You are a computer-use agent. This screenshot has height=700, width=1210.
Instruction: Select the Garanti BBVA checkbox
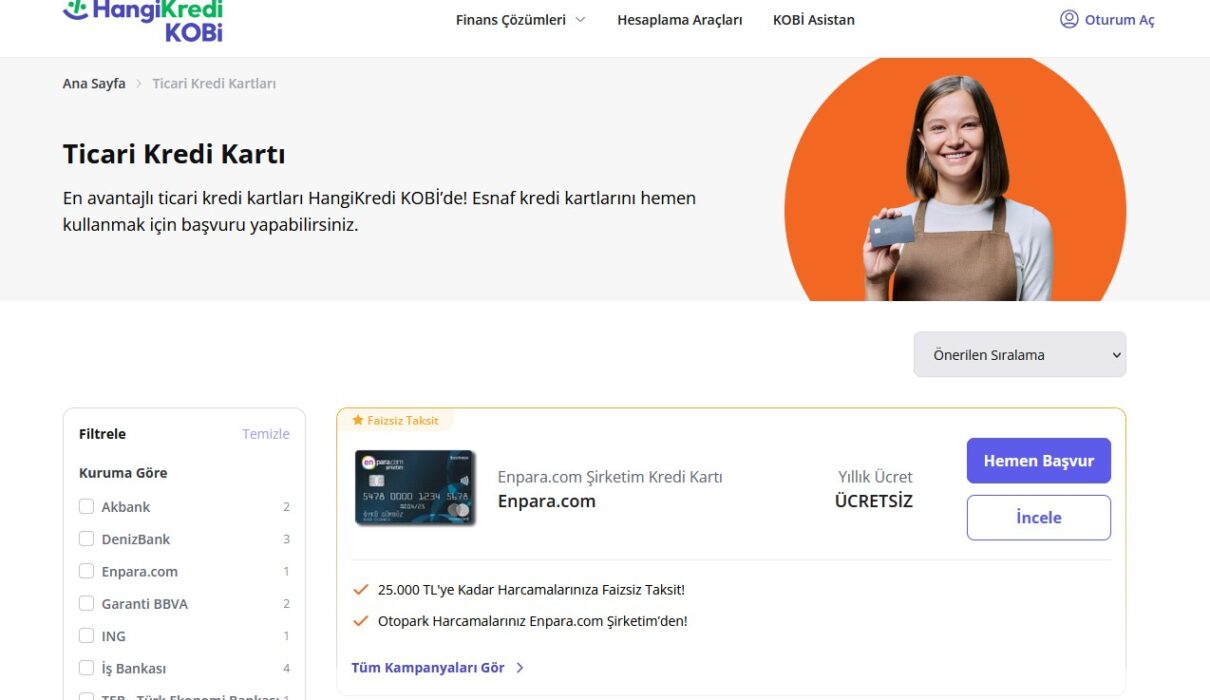pyautogui.click(x=86, y=603)
